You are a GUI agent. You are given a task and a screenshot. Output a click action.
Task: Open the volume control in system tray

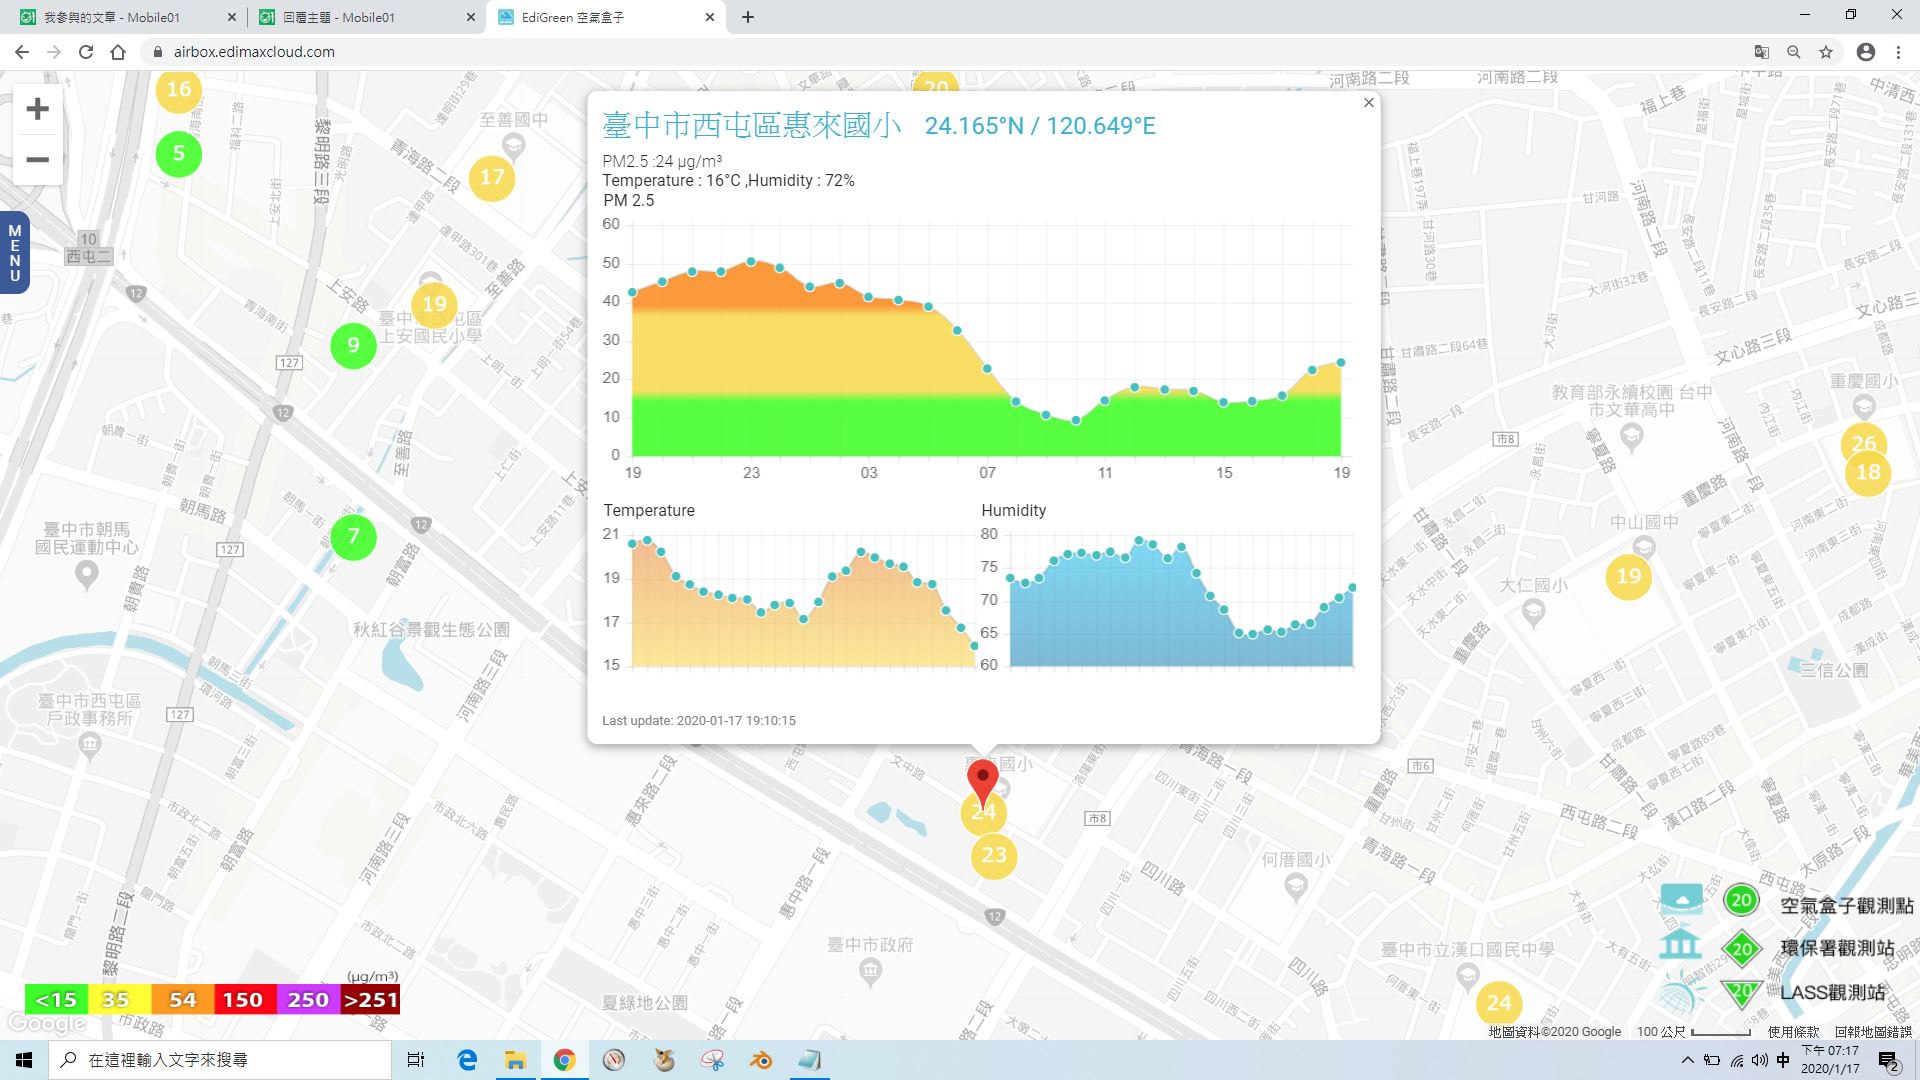(x=1760, y=1060)
